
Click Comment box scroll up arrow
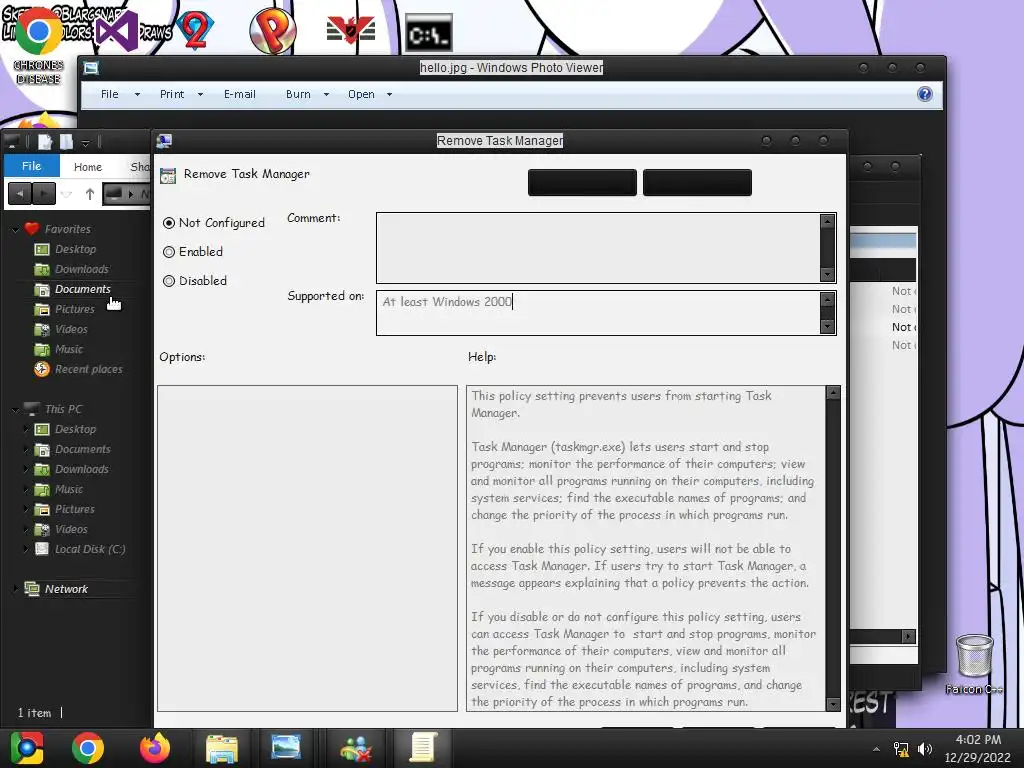[827, 221]
